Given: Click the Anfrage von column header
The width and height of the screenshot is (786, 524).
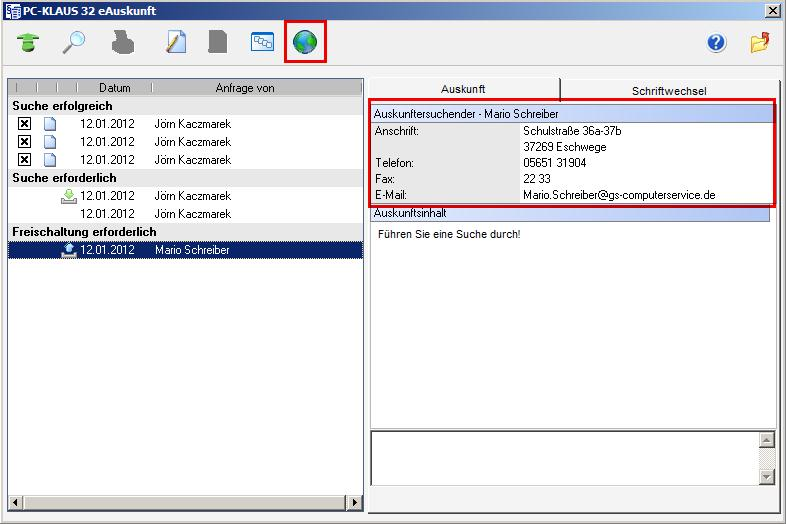Looking at the screenshot, I should pos(244,88).
